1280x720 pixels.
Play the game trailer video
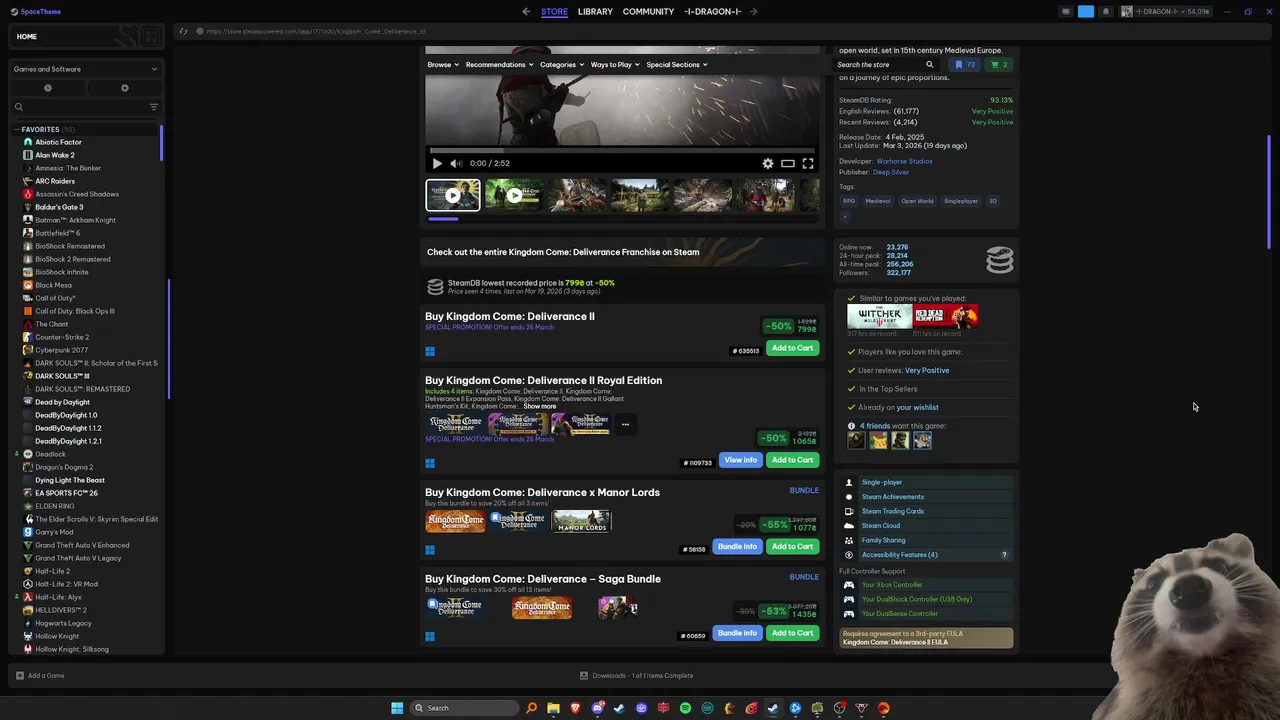(437, 163)
